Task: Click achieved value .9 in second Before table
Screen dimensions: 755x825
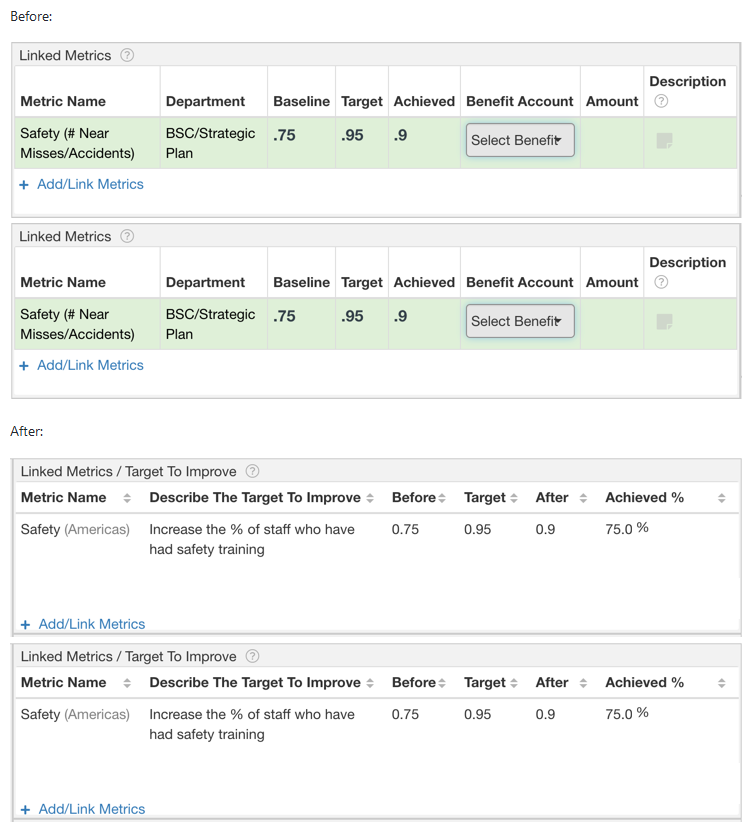Action: 400,316
